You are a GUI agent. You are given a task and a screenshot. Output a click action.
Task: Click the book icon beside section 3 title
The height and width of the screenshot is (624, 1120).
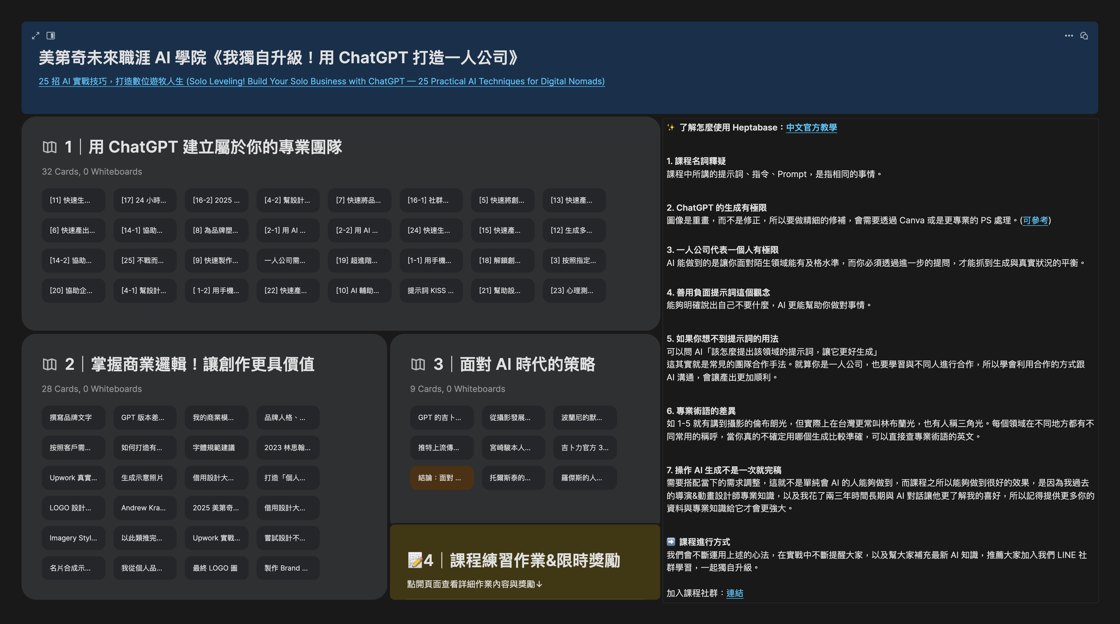[x=418, y=364]
